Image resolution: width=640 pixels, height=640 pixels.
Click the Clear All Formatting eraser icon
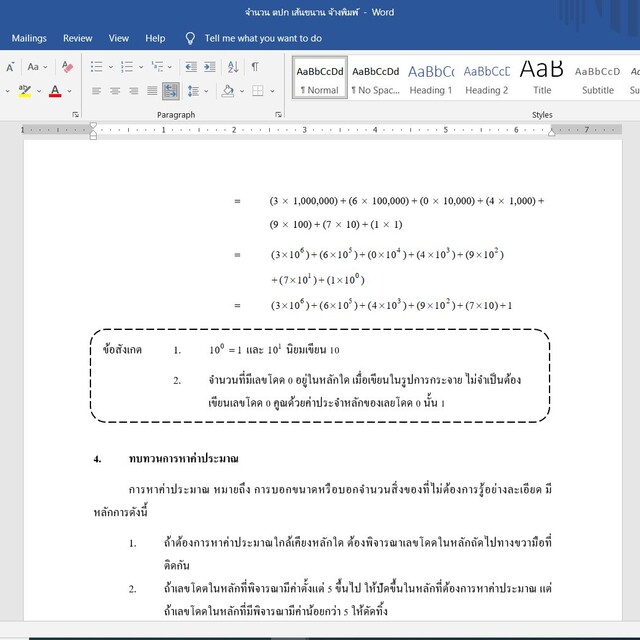68,67
